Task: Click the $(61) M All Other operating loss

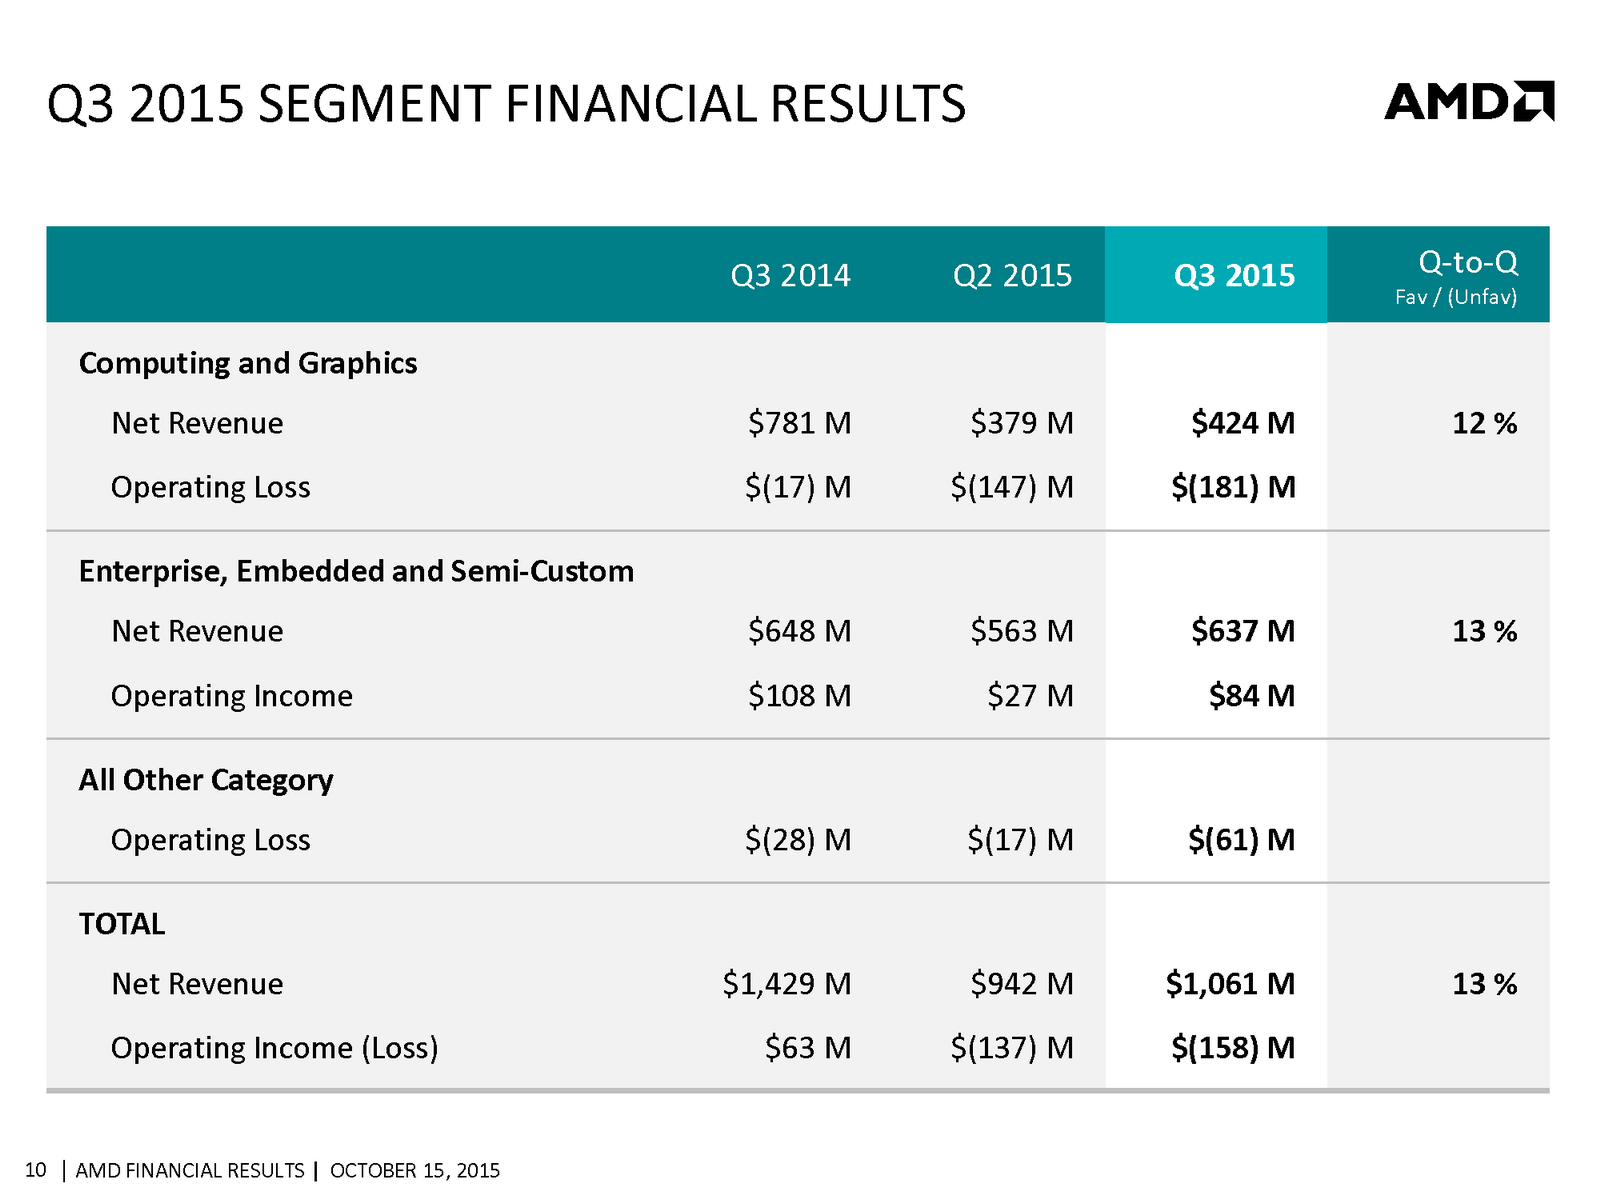Action: [x=1241, y=840]
